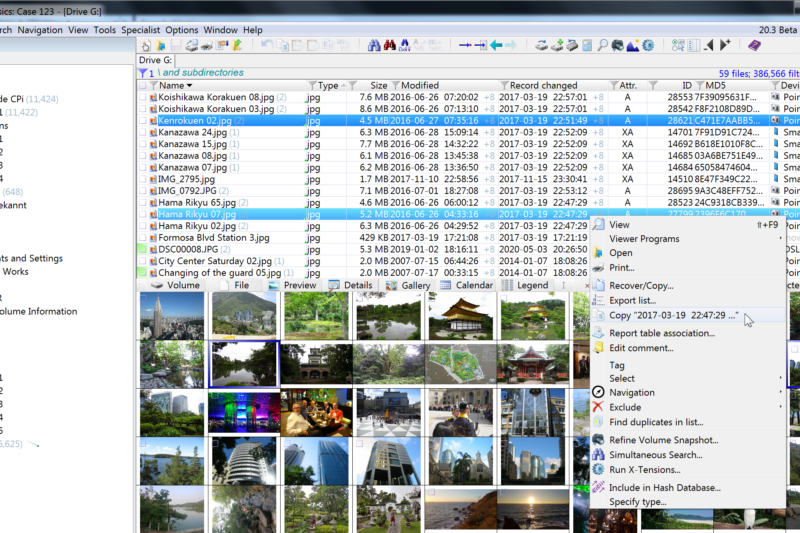Open the Modified column filter funnel
This screenshot has width=800, height=533.
[395, 85]
